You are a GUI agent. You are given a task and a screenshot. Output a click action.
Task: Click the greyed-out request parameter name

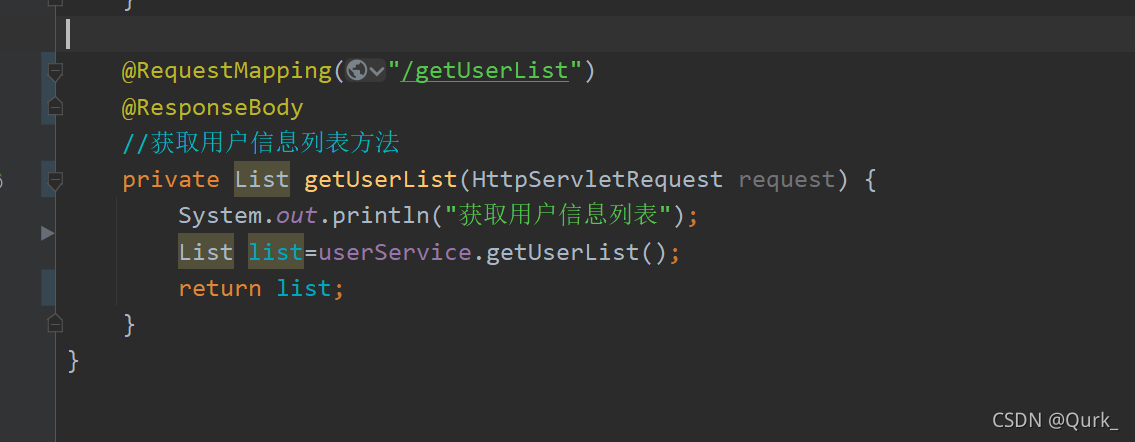pos(786,180)
